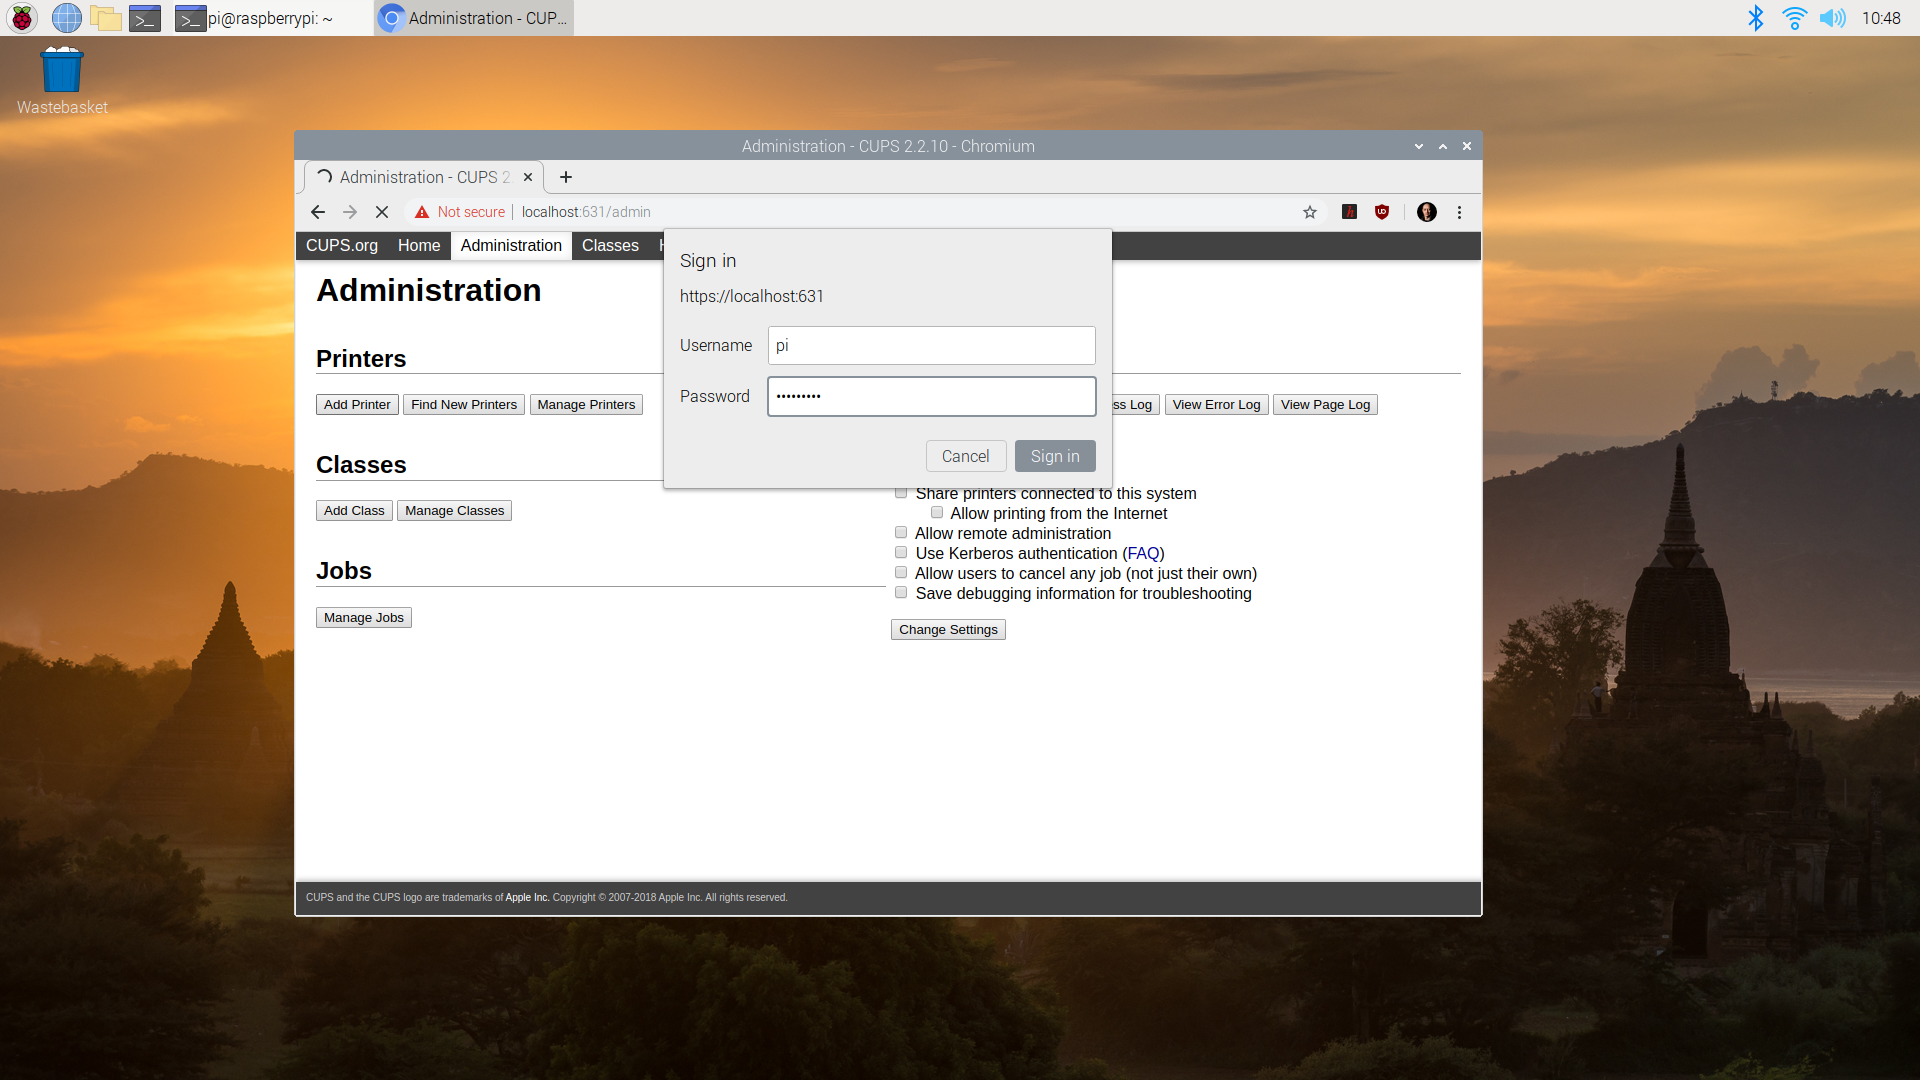
Task: Open the Raspberry Pi application menu
Action: (x=21, y=17)
